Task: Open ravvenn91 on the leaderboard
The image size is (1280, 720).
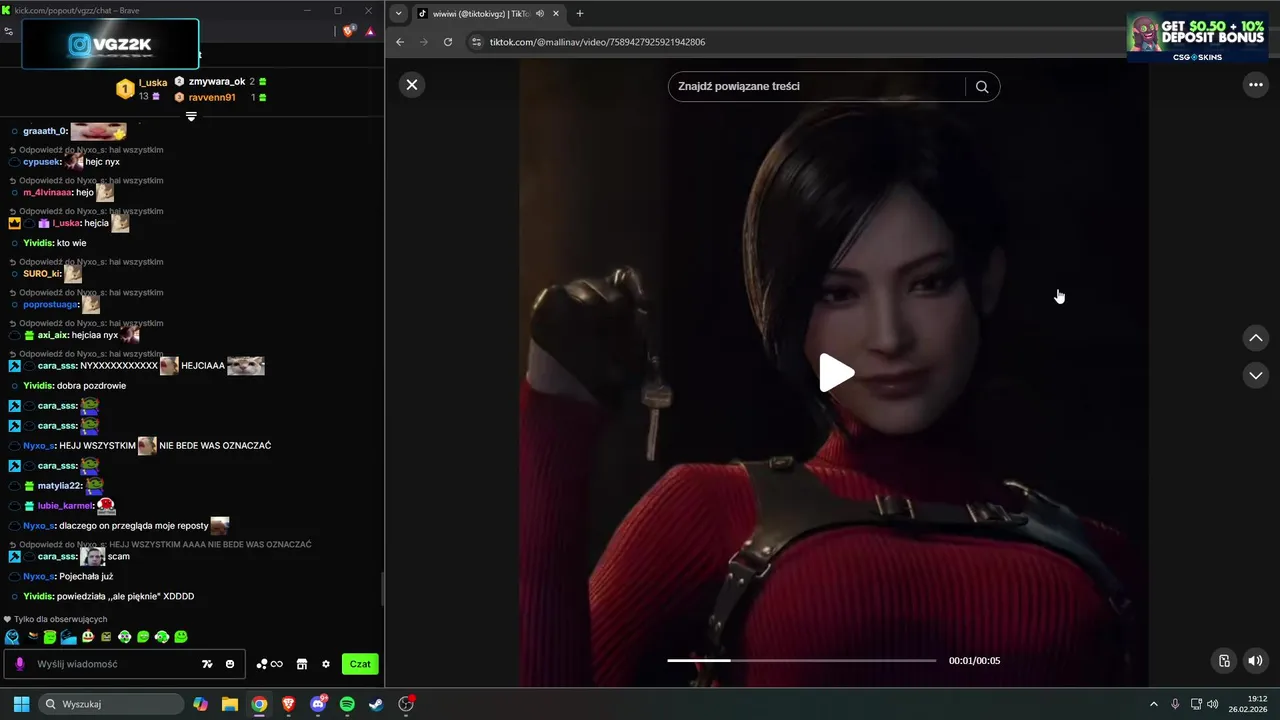Action: (212, 97)
